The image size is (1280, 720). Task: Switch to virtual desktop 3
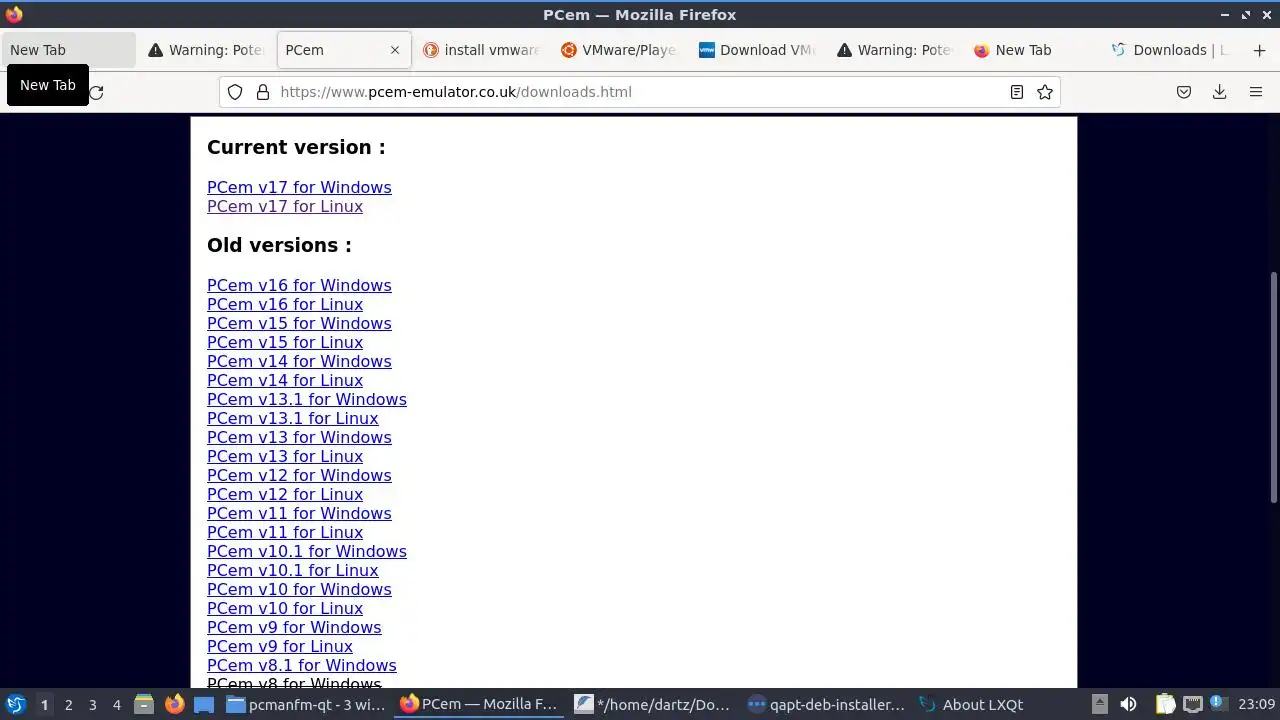pyautogui.click(x=92, y=704)
